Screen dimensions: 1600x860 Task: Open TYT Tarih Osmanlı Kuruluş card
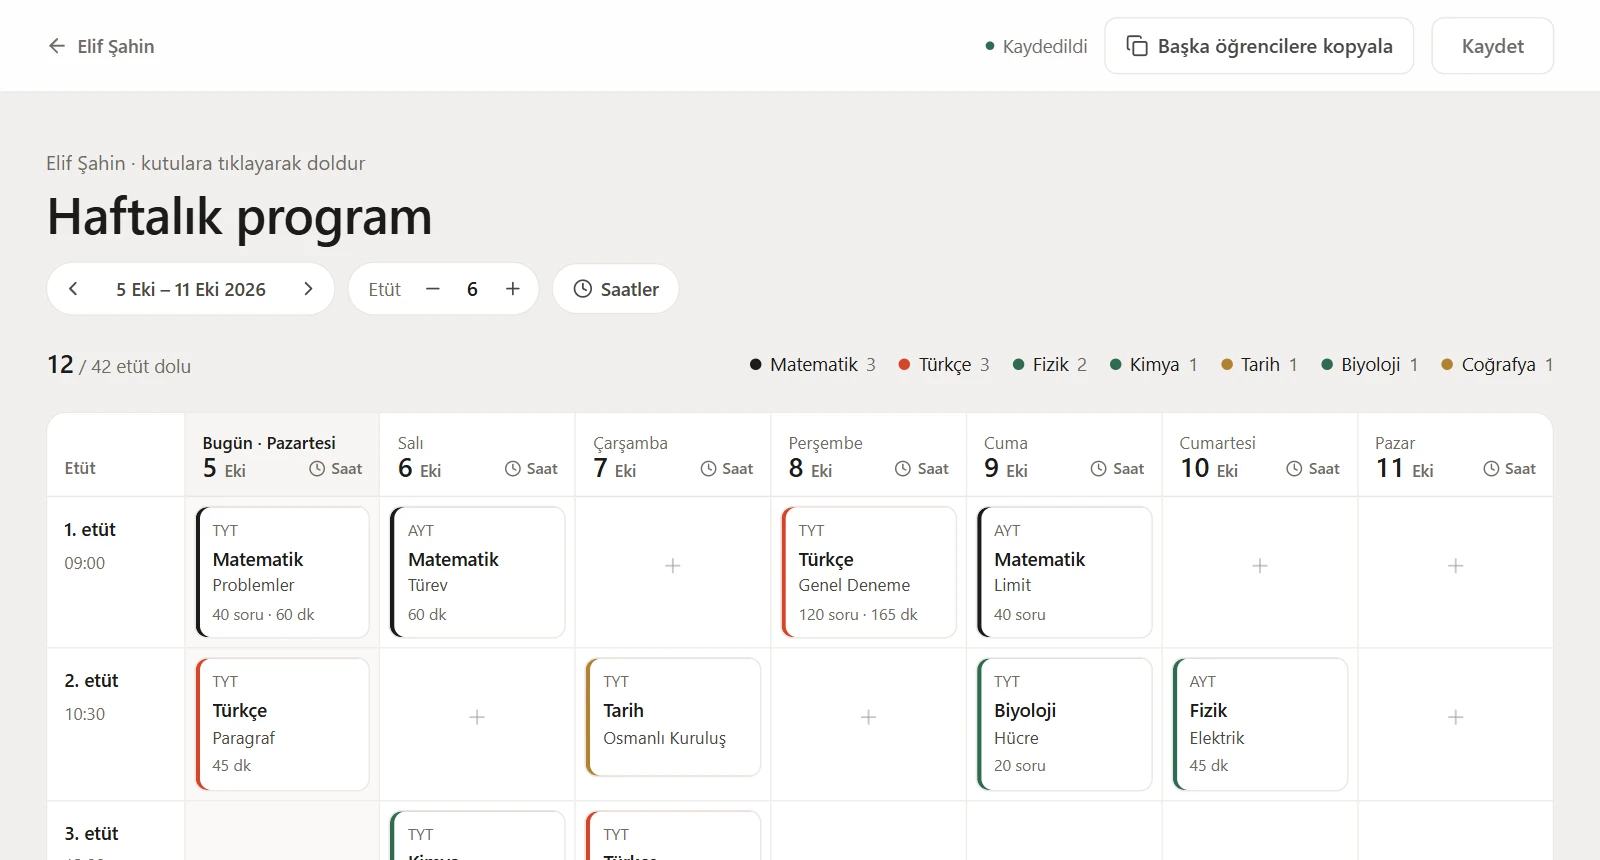click(x=674, y=717)
